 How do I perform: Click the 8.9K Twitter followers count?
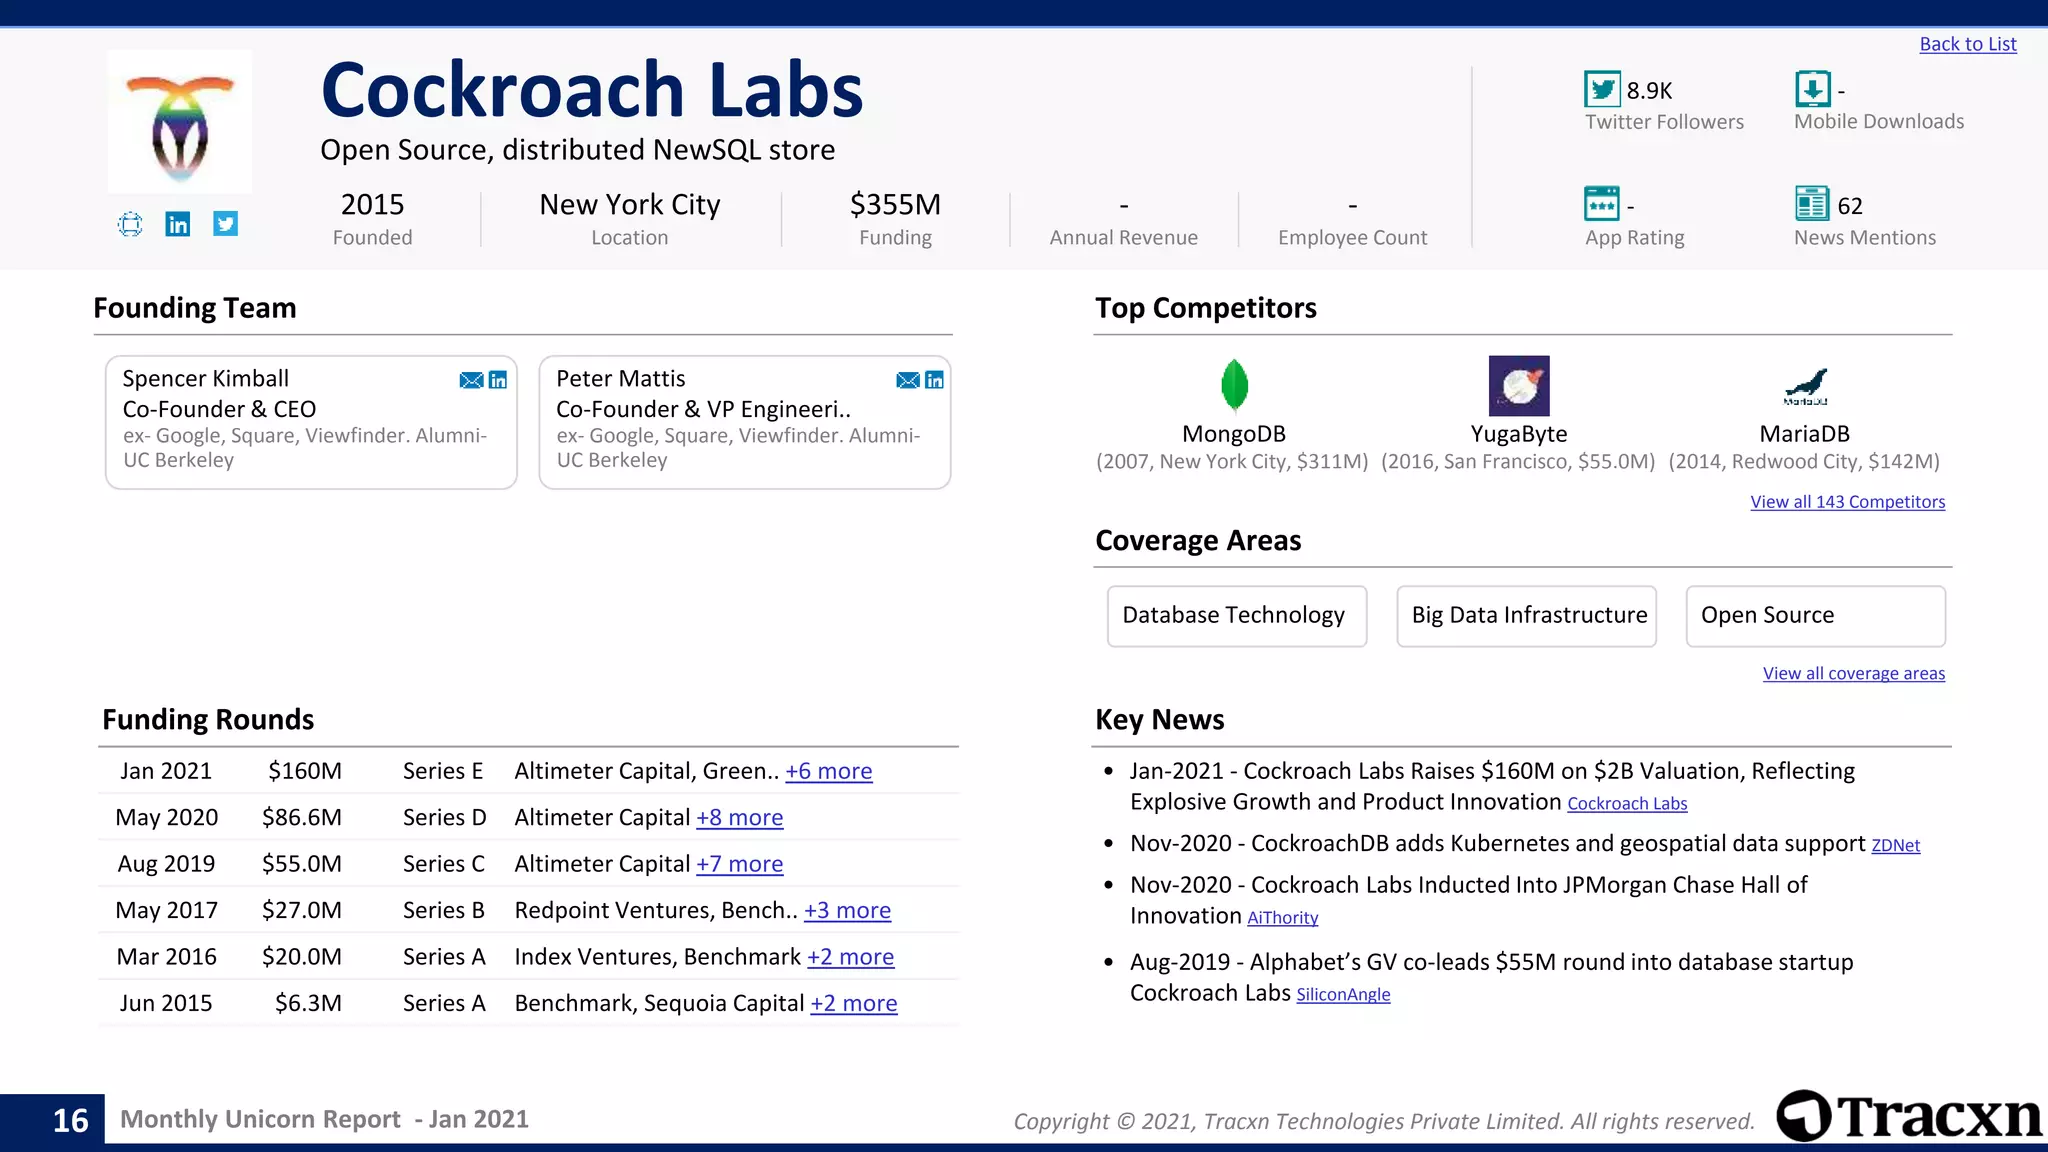(1649, 91)
